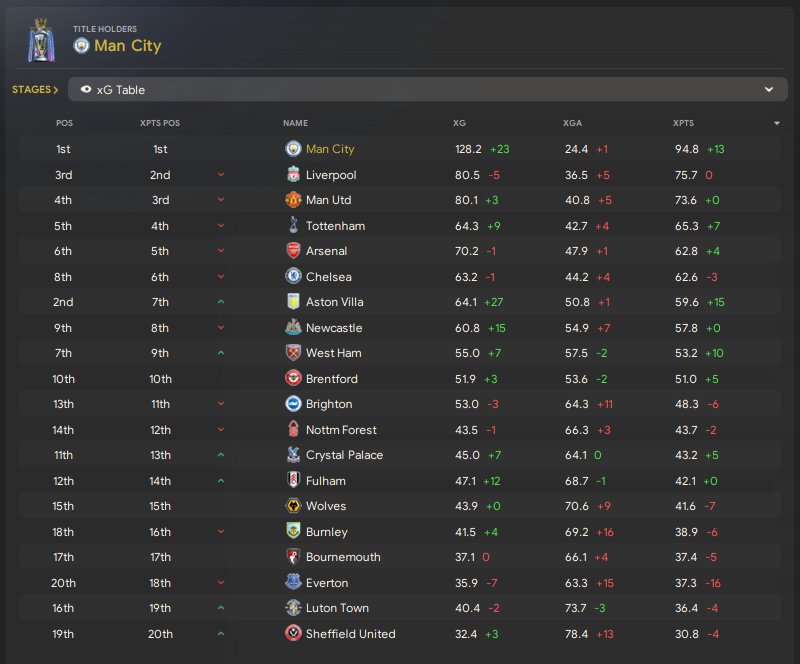Screen dimensions: 800x664
Task: Click the Everton club badge icon
Action: point(293,583)
